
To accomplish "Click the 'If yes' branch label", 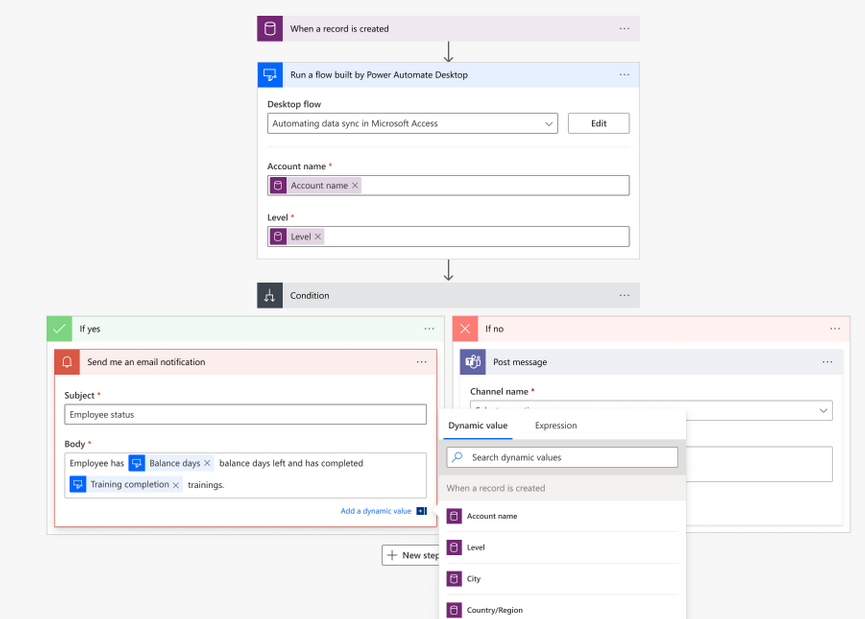I will (90, 329).
